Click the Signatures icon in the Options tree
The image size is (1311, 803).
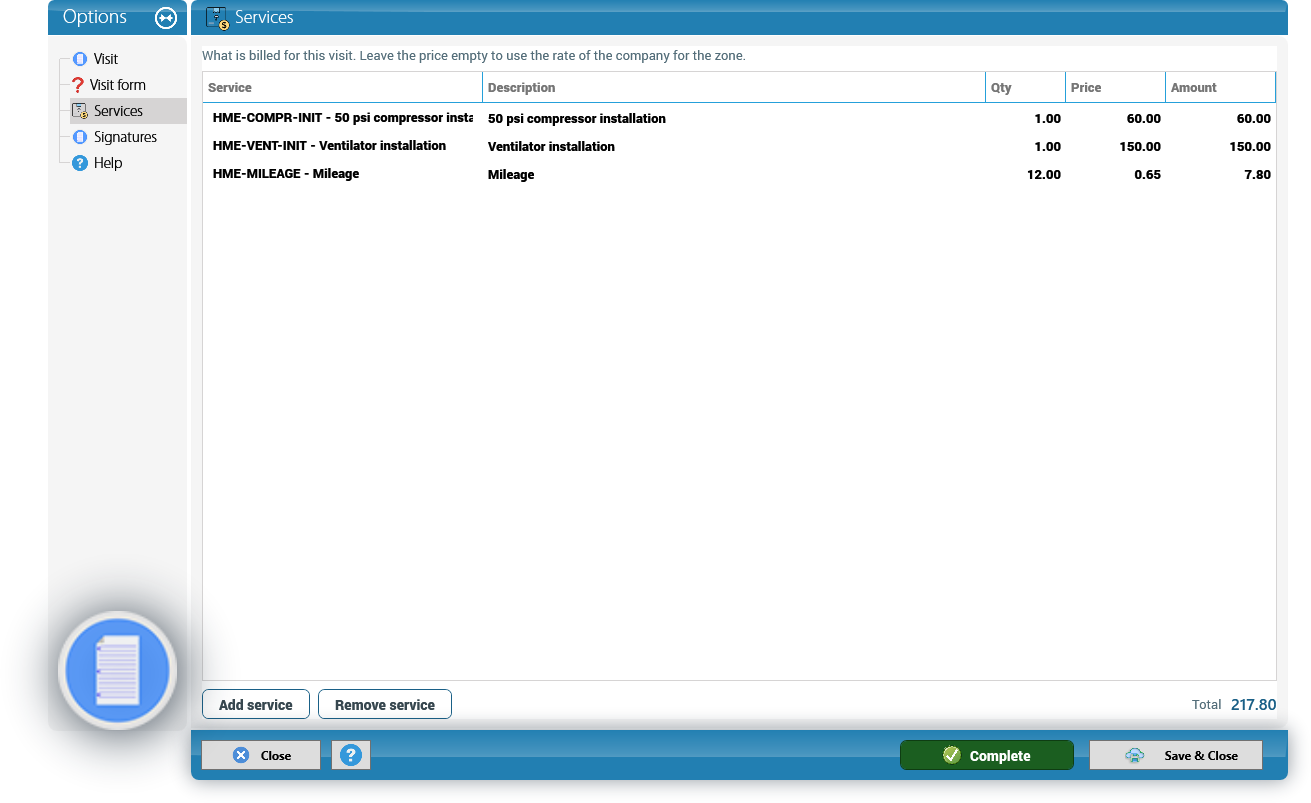(x=80, y=137)
